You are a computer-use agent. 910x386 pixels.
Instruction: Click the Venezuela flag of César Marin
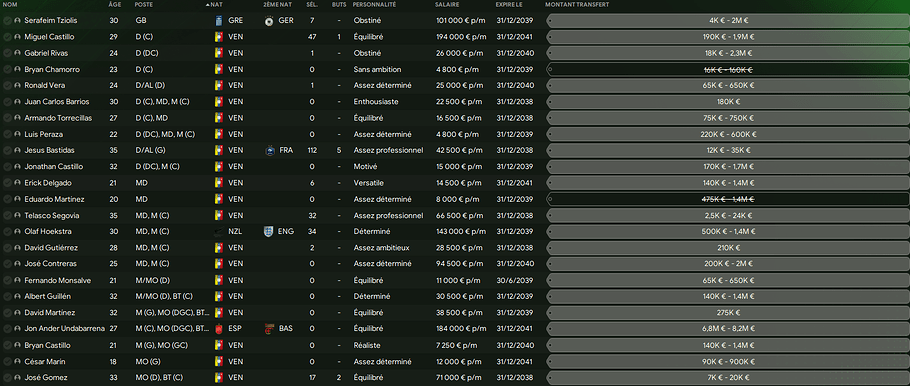[218, 362]
